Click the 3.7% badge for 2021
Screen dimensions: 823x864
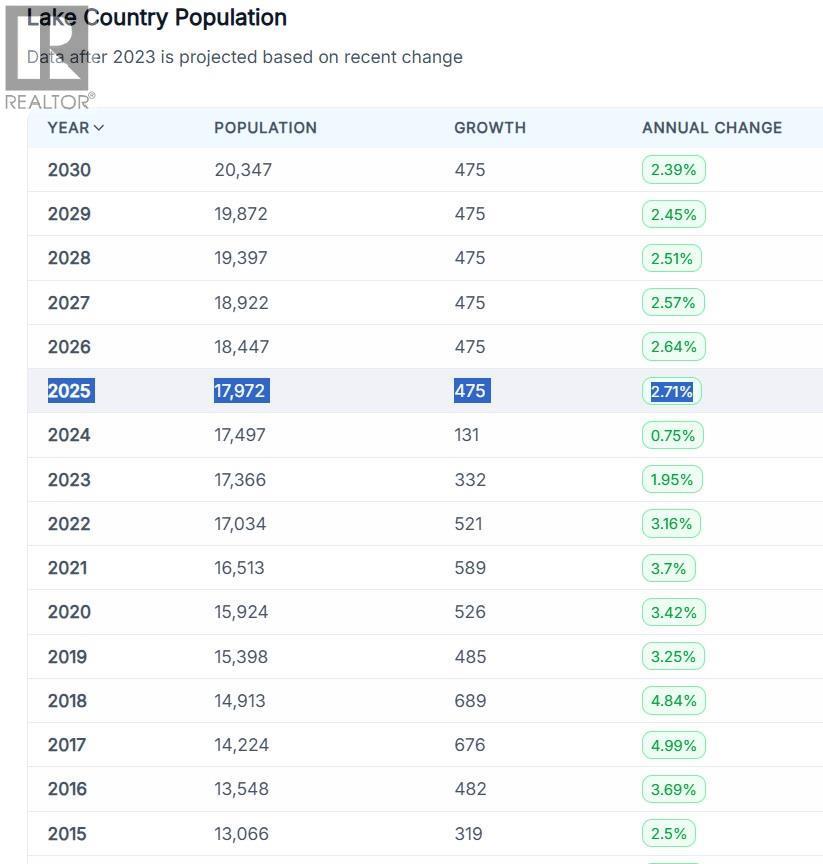pyautogui.click(x=668, y=568)
